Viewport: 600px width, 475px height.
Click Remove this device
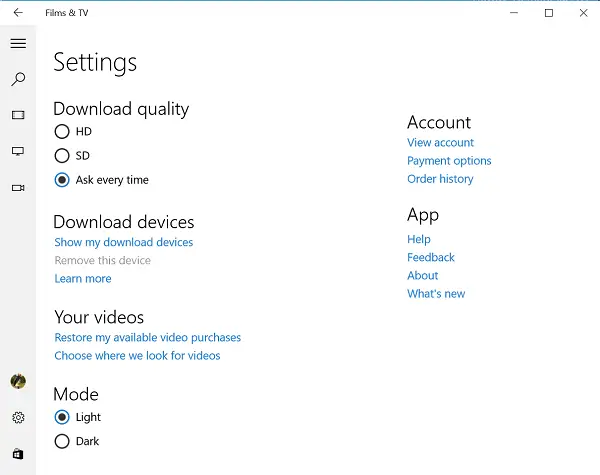tap(103, 261)
